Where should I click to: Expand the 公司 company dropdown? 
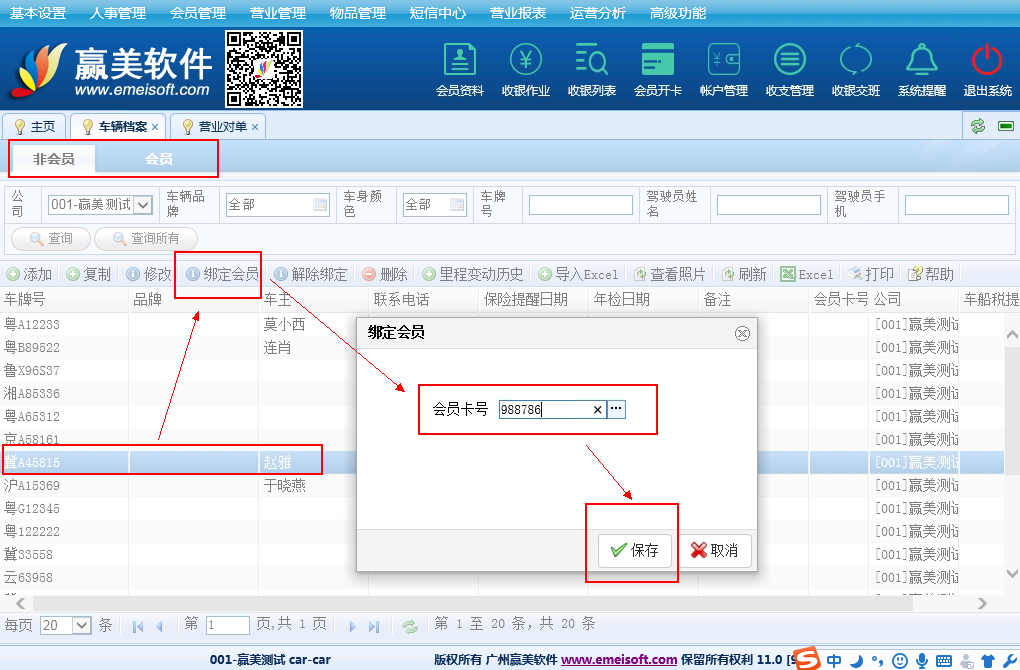click(142, 205)
